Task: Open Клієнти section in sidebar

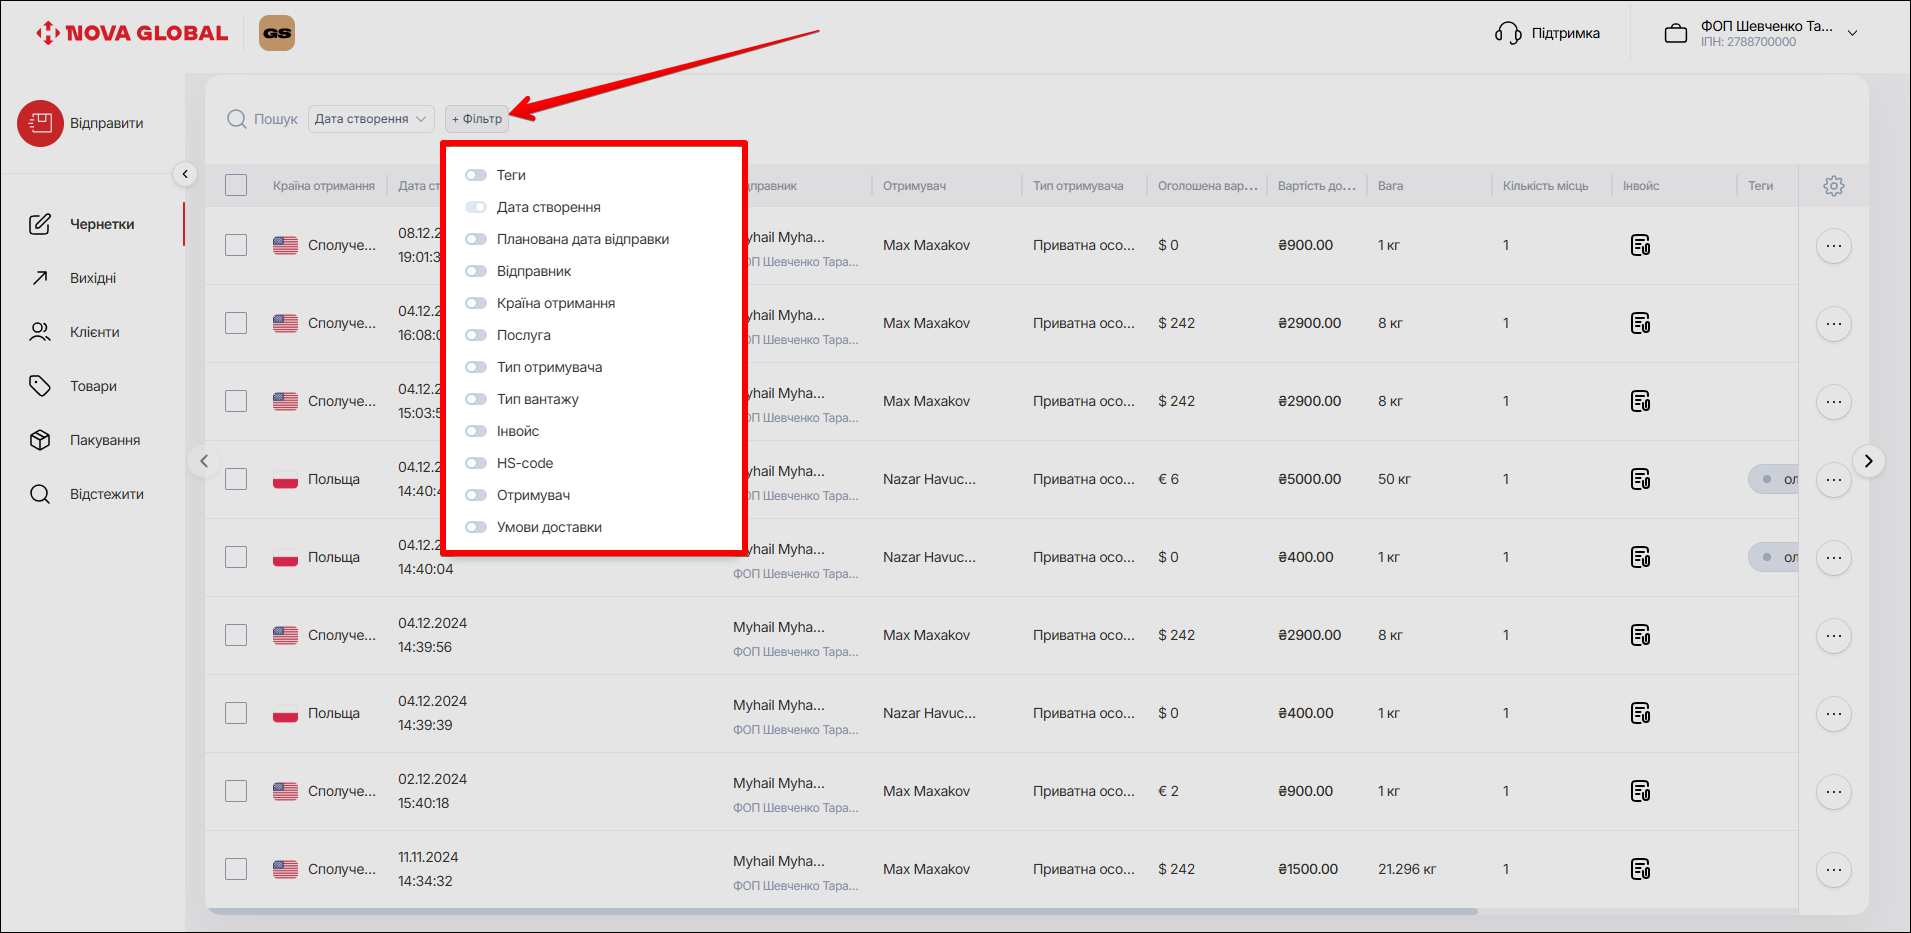Action: pos(94,332)
